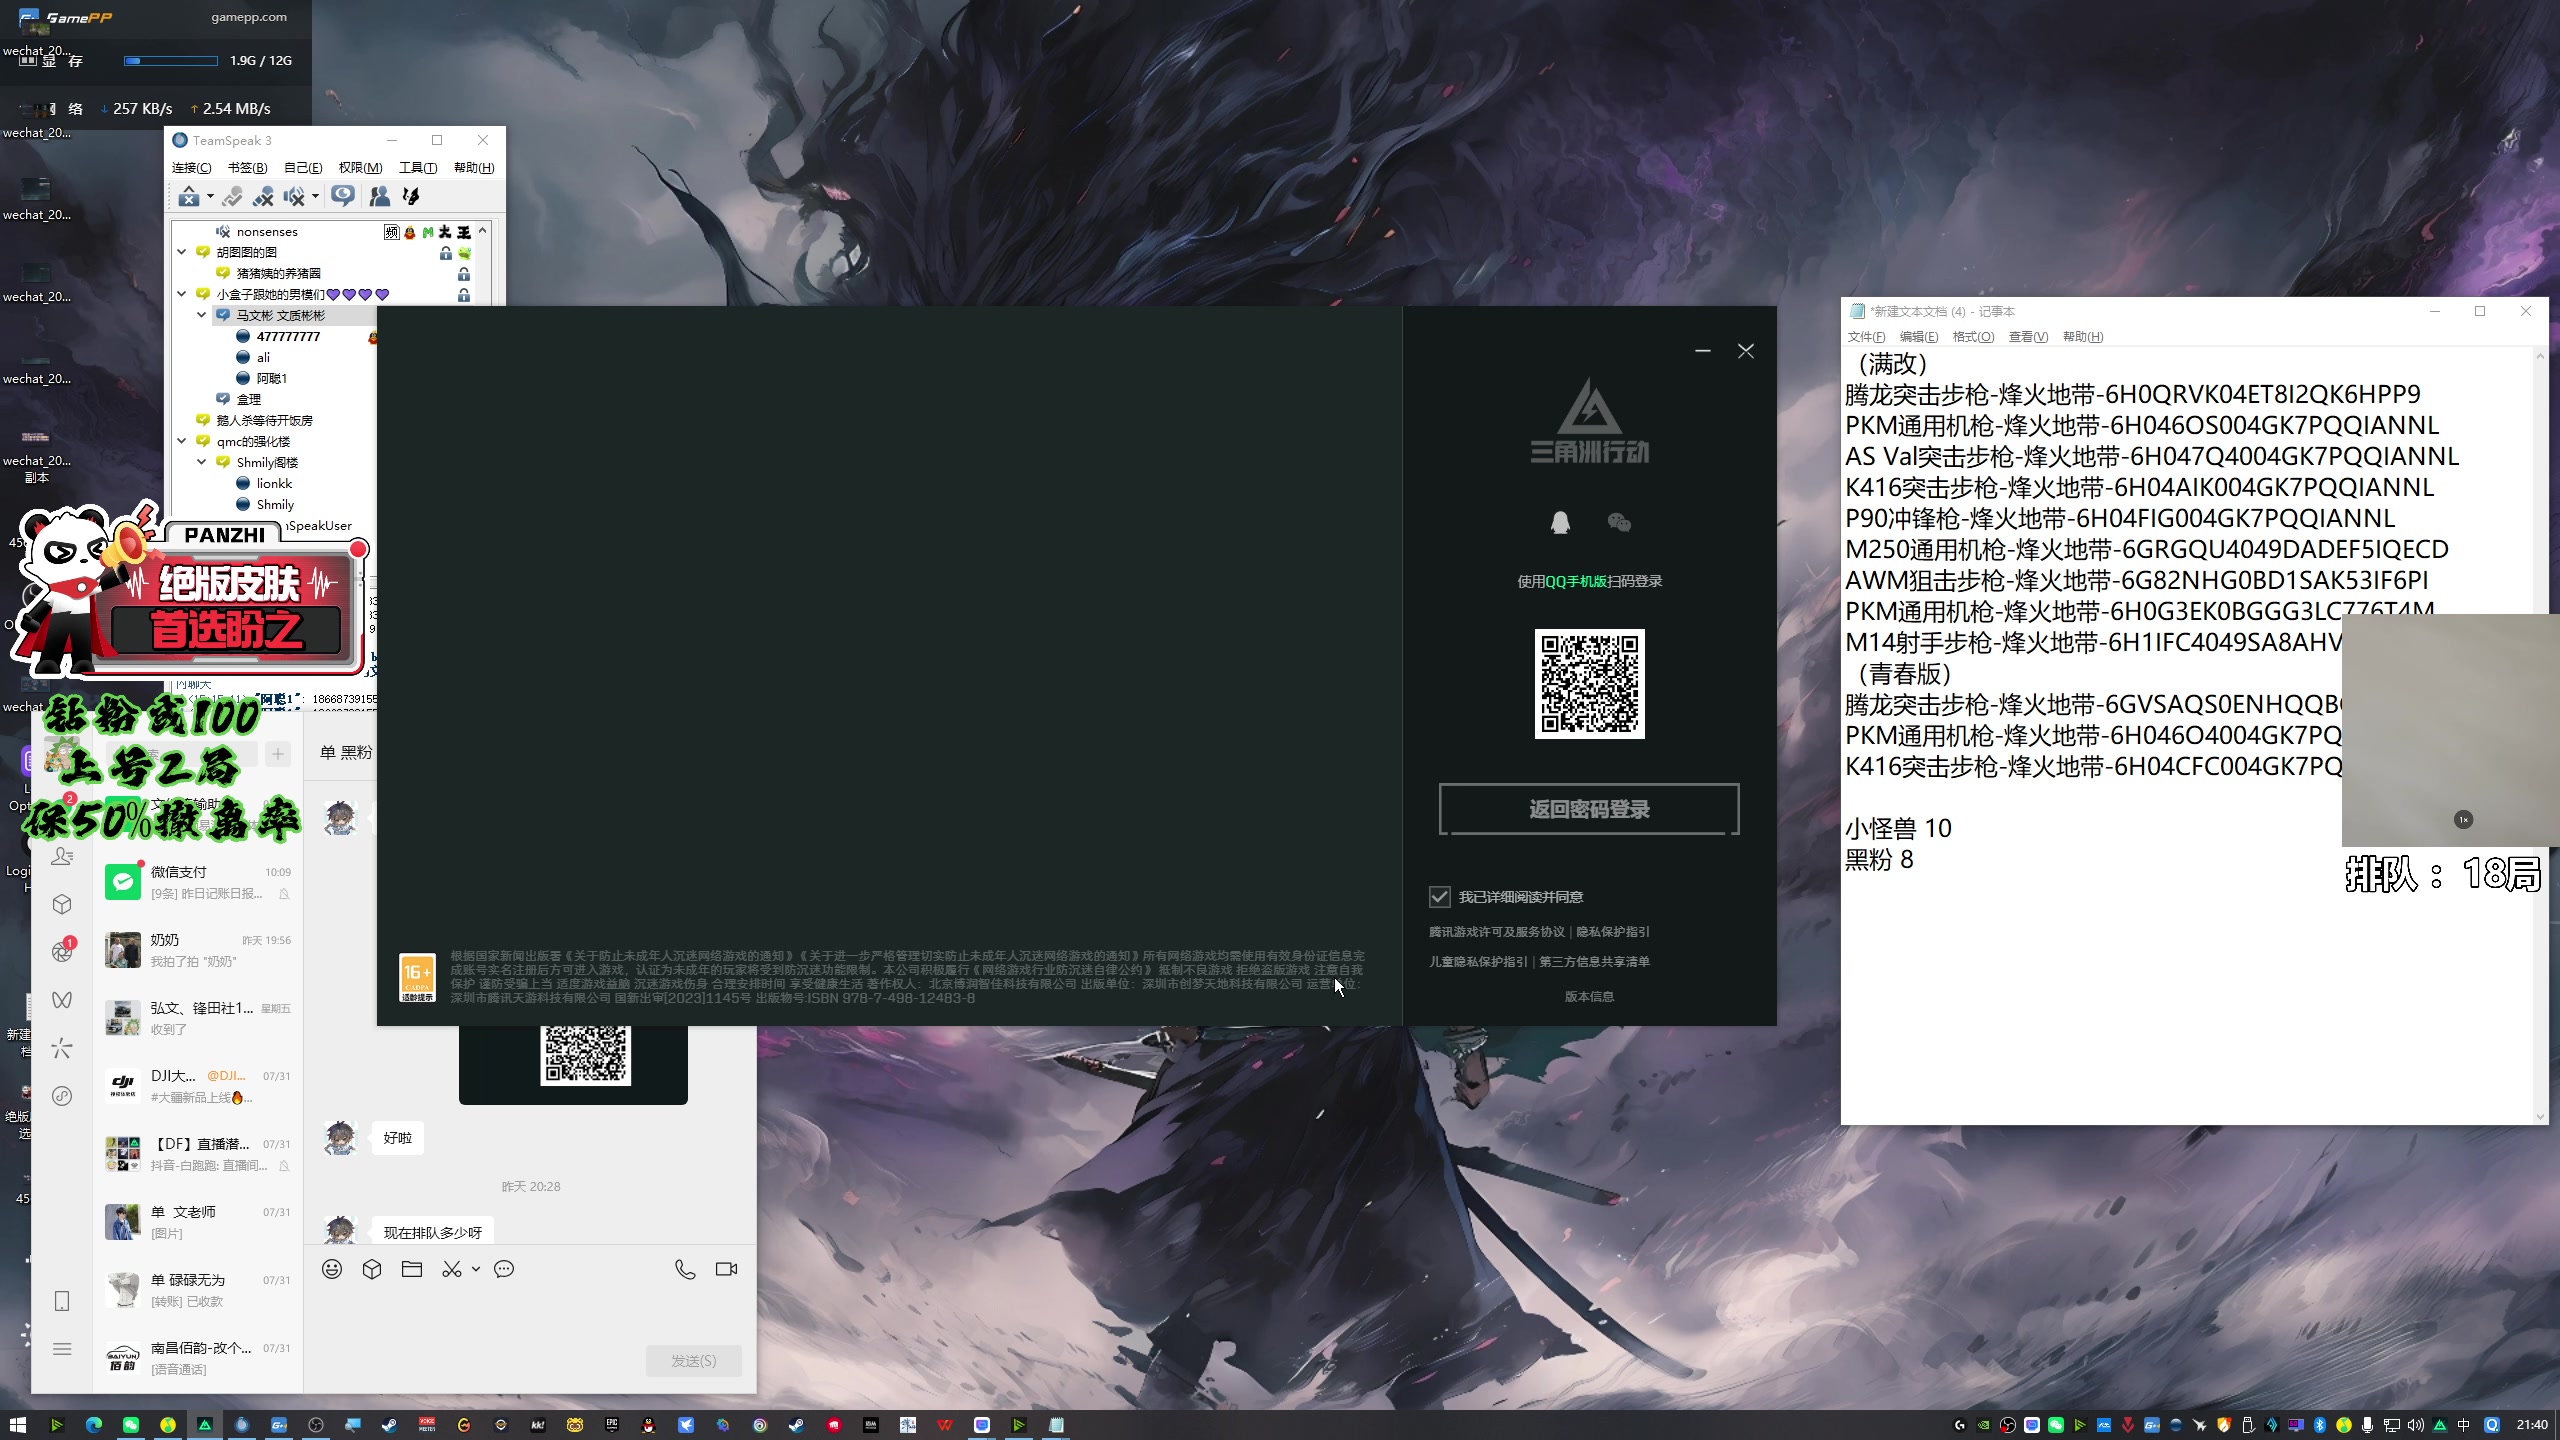The image size is (2560, 1440).
Task: Collapse 小盒子跟她的男模们 channel
Action: pyautogui.click(x=182, y=294)
